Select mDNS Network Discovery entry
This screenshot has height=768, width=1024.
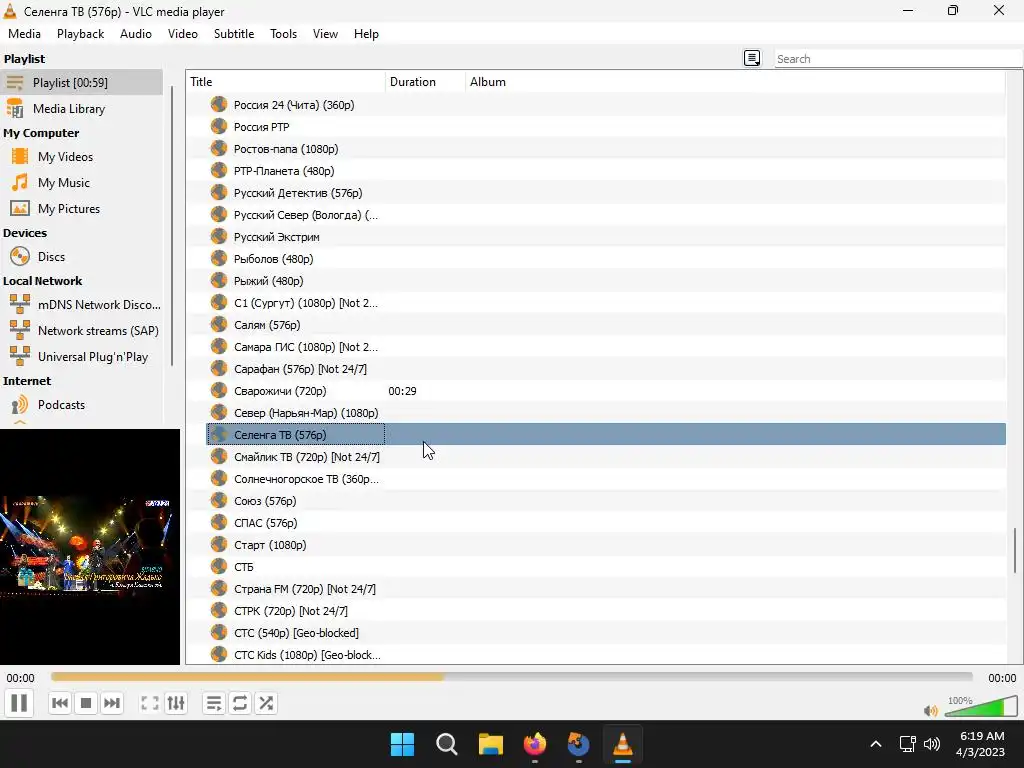tap(82, 305)
